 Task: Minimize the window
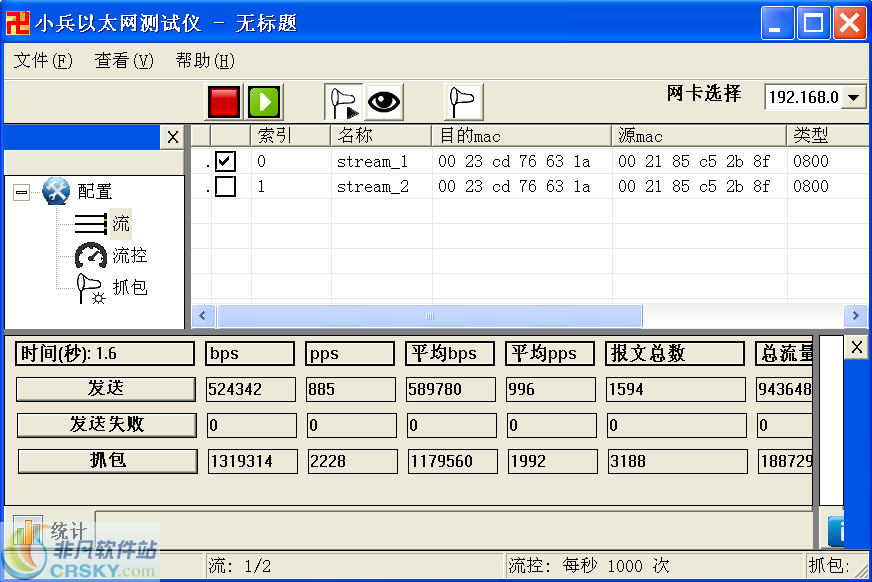[777, 23]
